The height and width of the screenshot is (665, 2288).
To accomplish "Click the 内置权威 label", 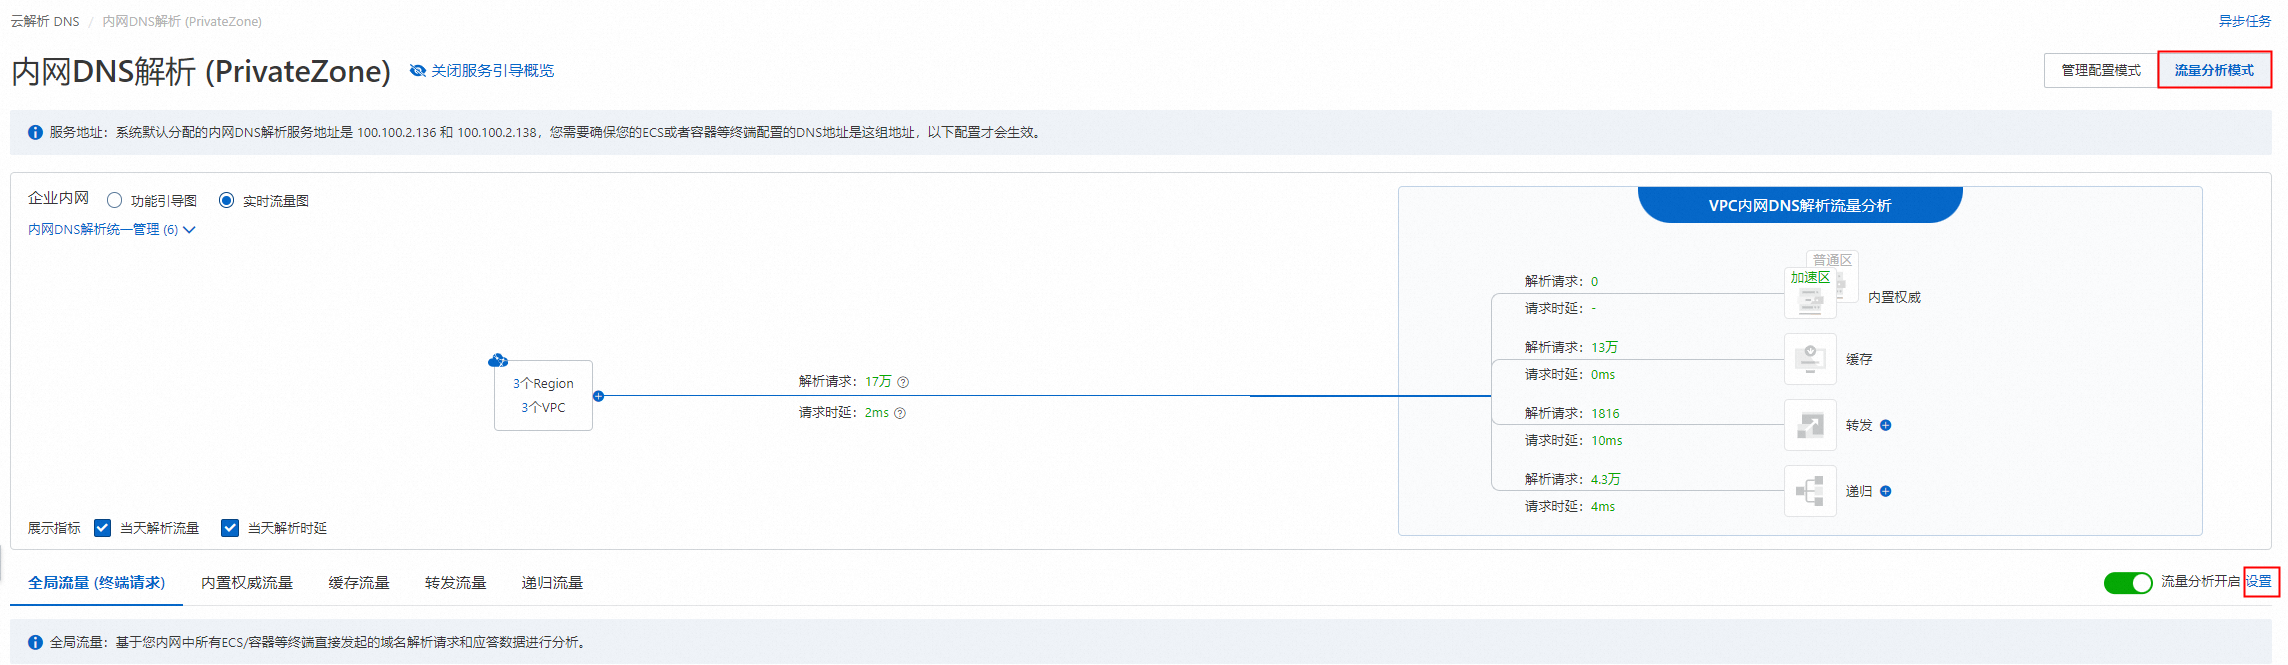I will [1894, 297].
